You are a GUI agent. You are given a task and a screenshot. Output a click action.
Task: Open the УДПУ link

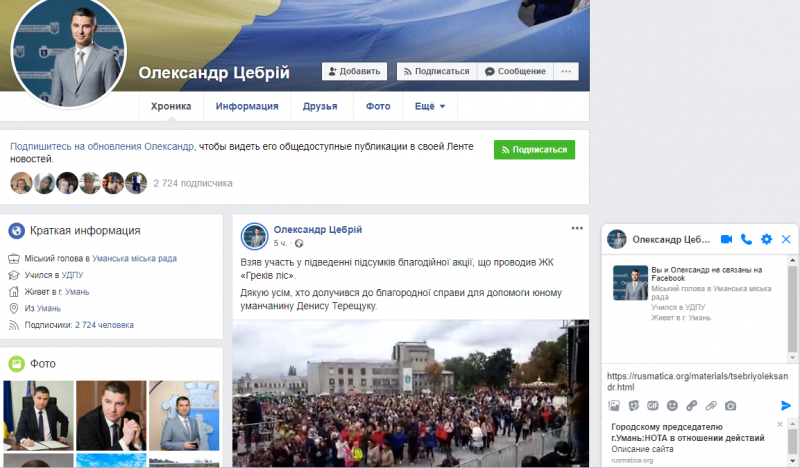pyautogui.click(x=72, y=275)
